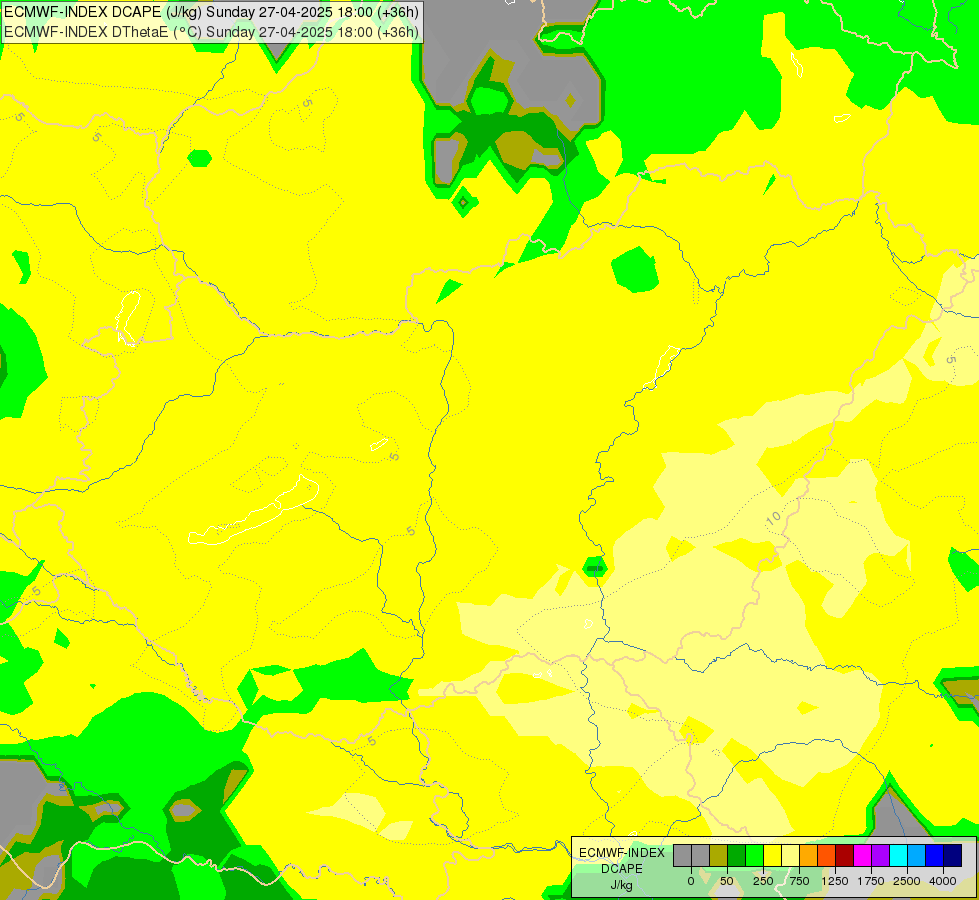979x900 pixels.
Task: Click the dark green legend swatch
Action: coord(736,856)
